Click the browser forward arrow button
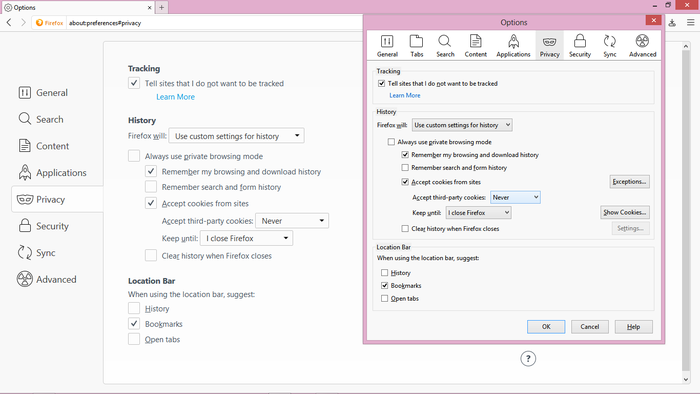 23,22
